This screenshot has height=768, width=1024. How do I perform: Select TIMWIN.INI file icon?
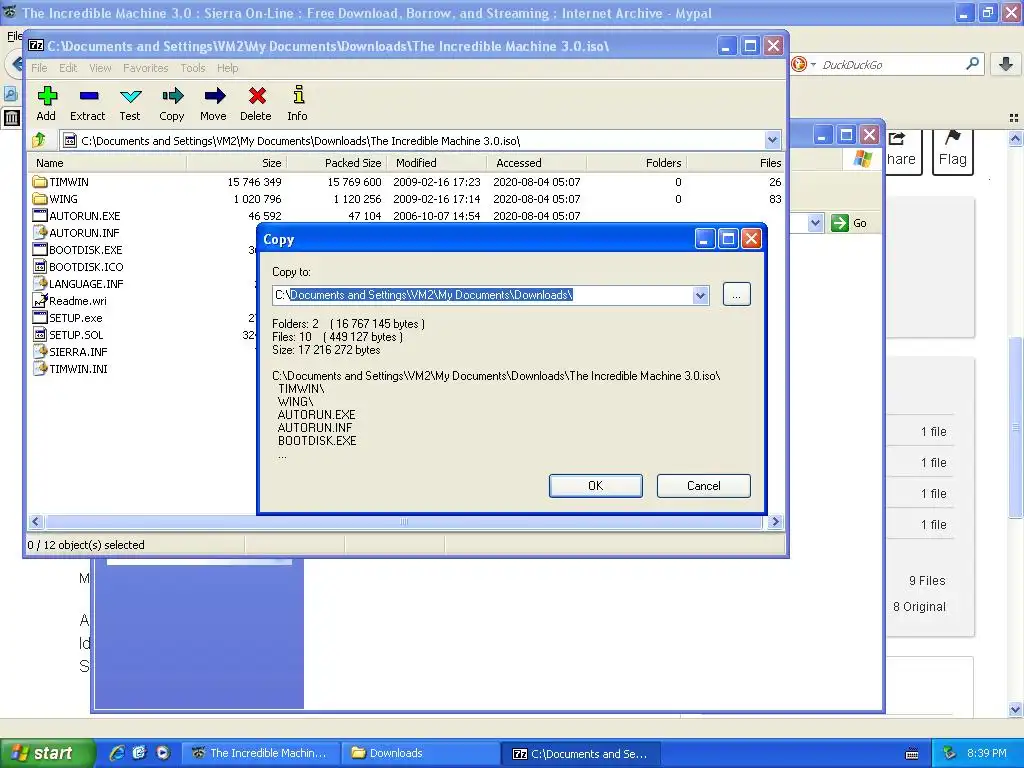[x=40, y=368]
